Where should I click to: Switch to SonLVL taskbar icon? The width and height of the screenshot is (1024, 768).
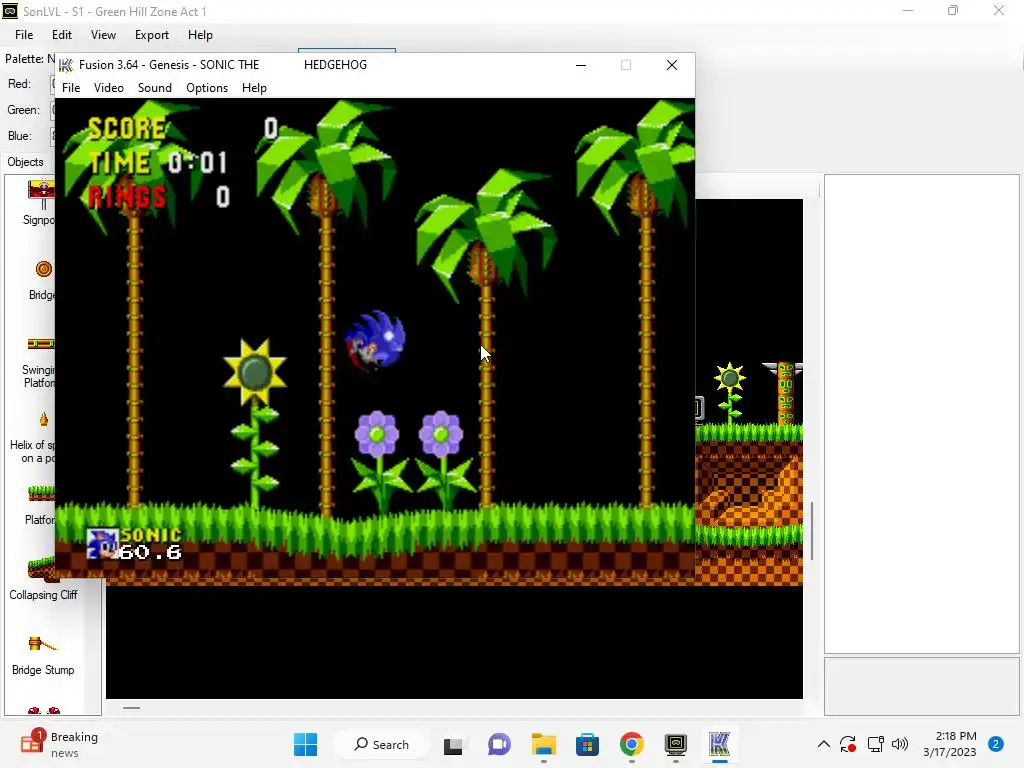coord(675,744)
